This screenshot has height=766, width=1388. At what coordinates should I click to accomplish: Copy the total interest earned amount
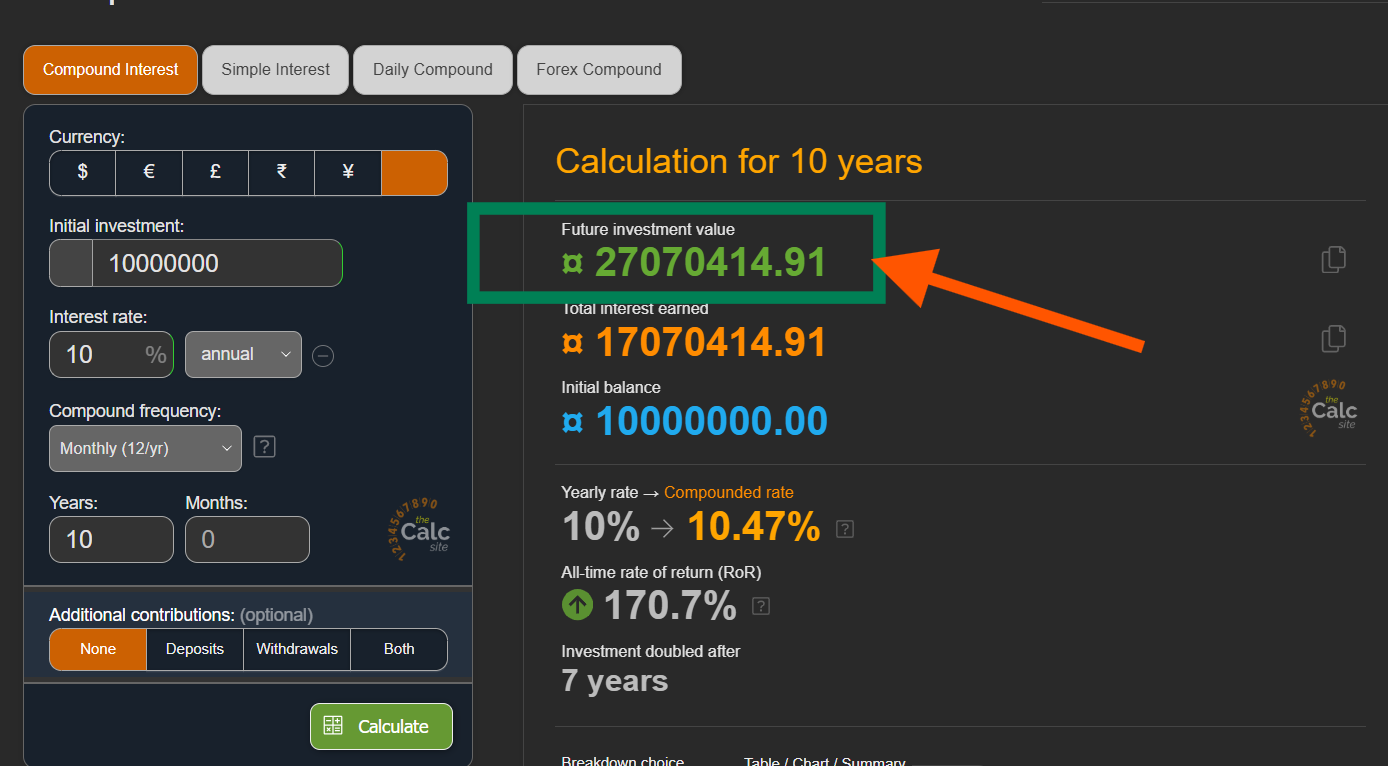pos(1333,339)
